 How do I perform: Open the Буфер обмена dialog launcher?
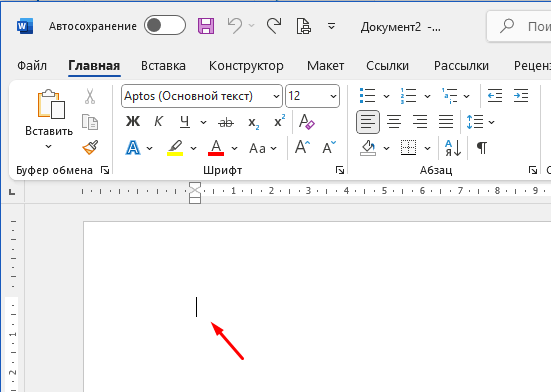pos(105,170)
